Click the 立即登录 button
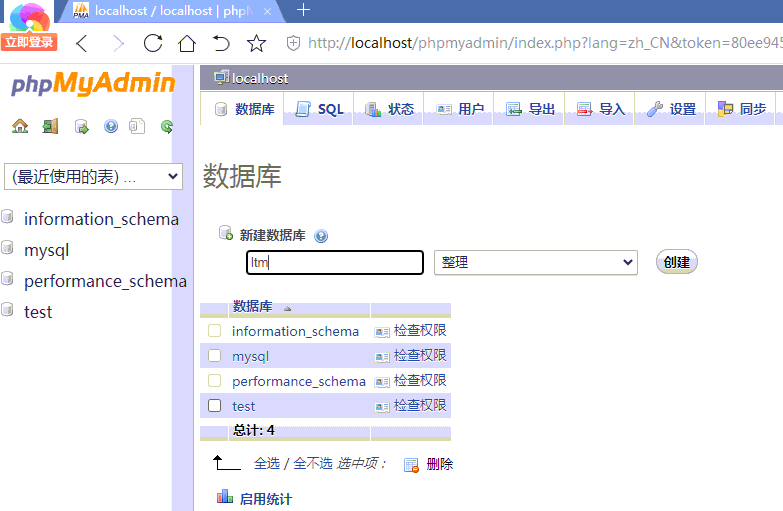Screen dimensions: 783x511 point(29,42)
